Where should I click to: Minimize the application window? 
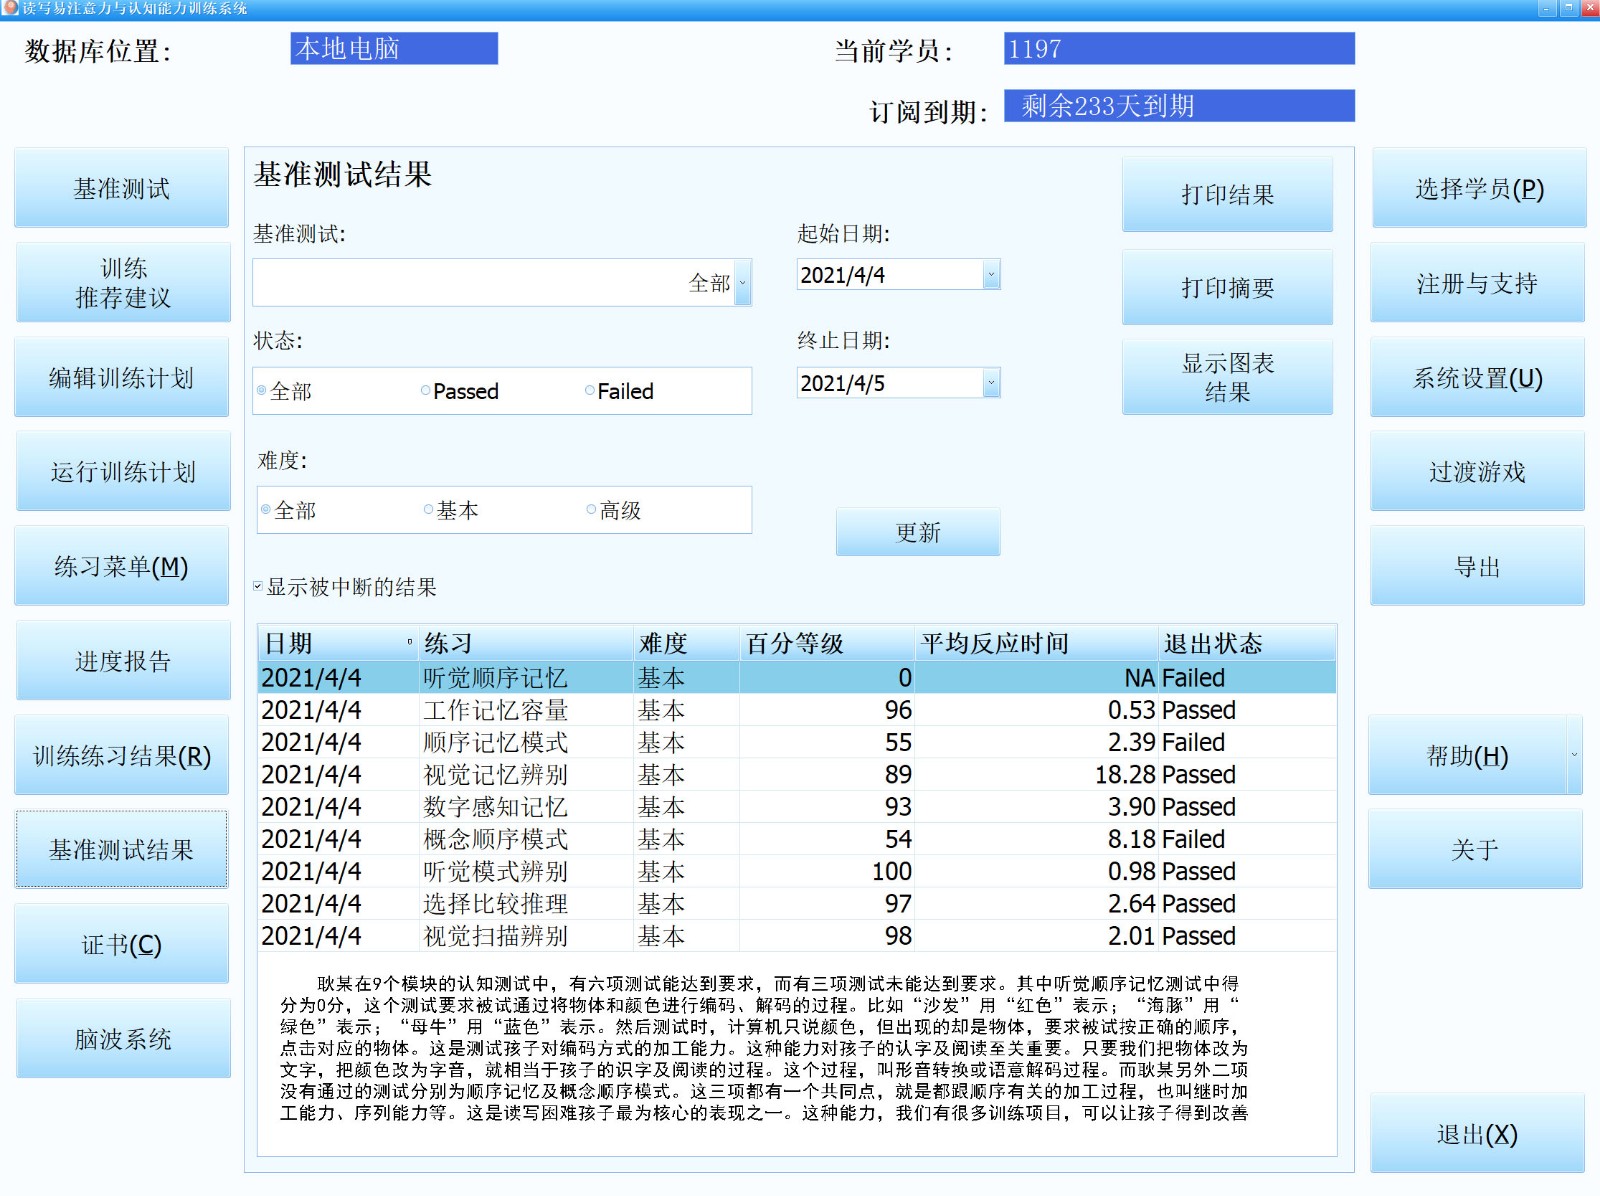pos(1547,8)
